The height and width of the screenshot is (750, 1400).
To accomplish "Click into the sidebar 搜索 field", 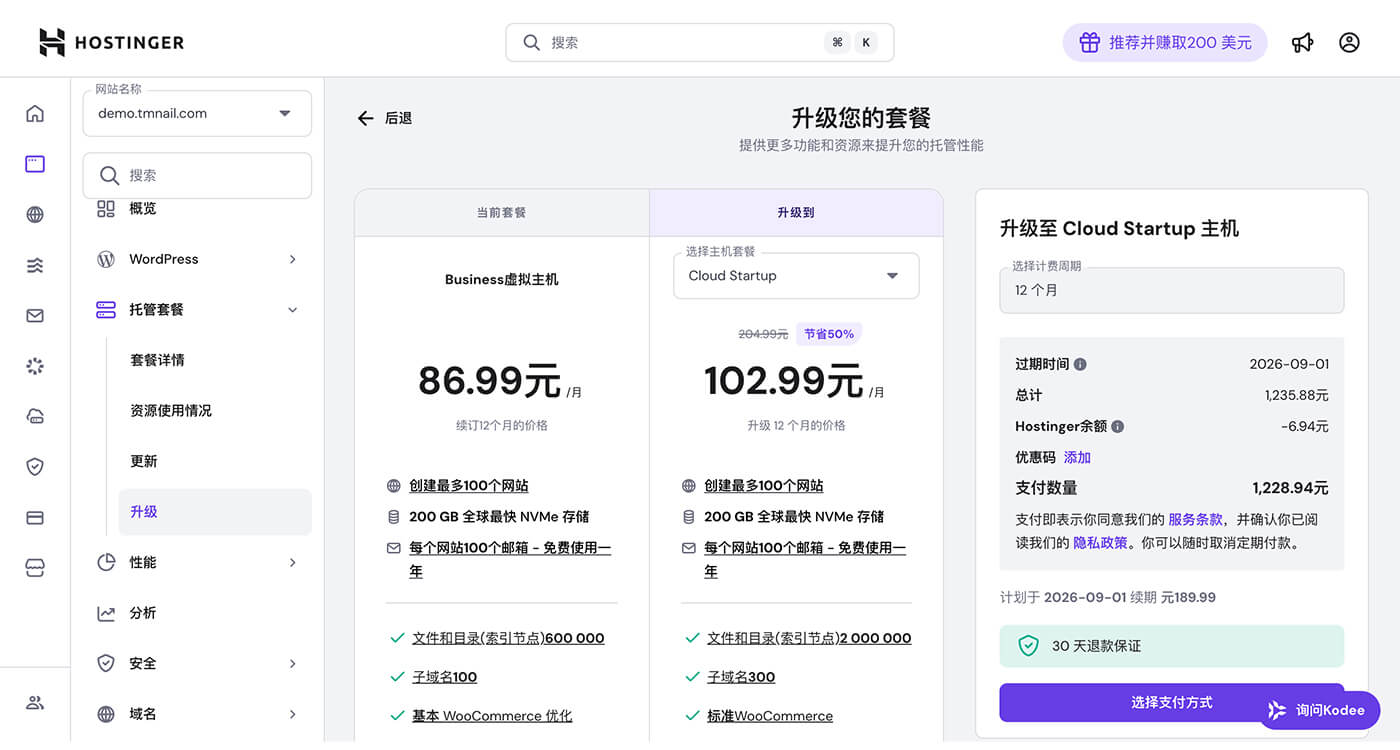I will point(197,175).
